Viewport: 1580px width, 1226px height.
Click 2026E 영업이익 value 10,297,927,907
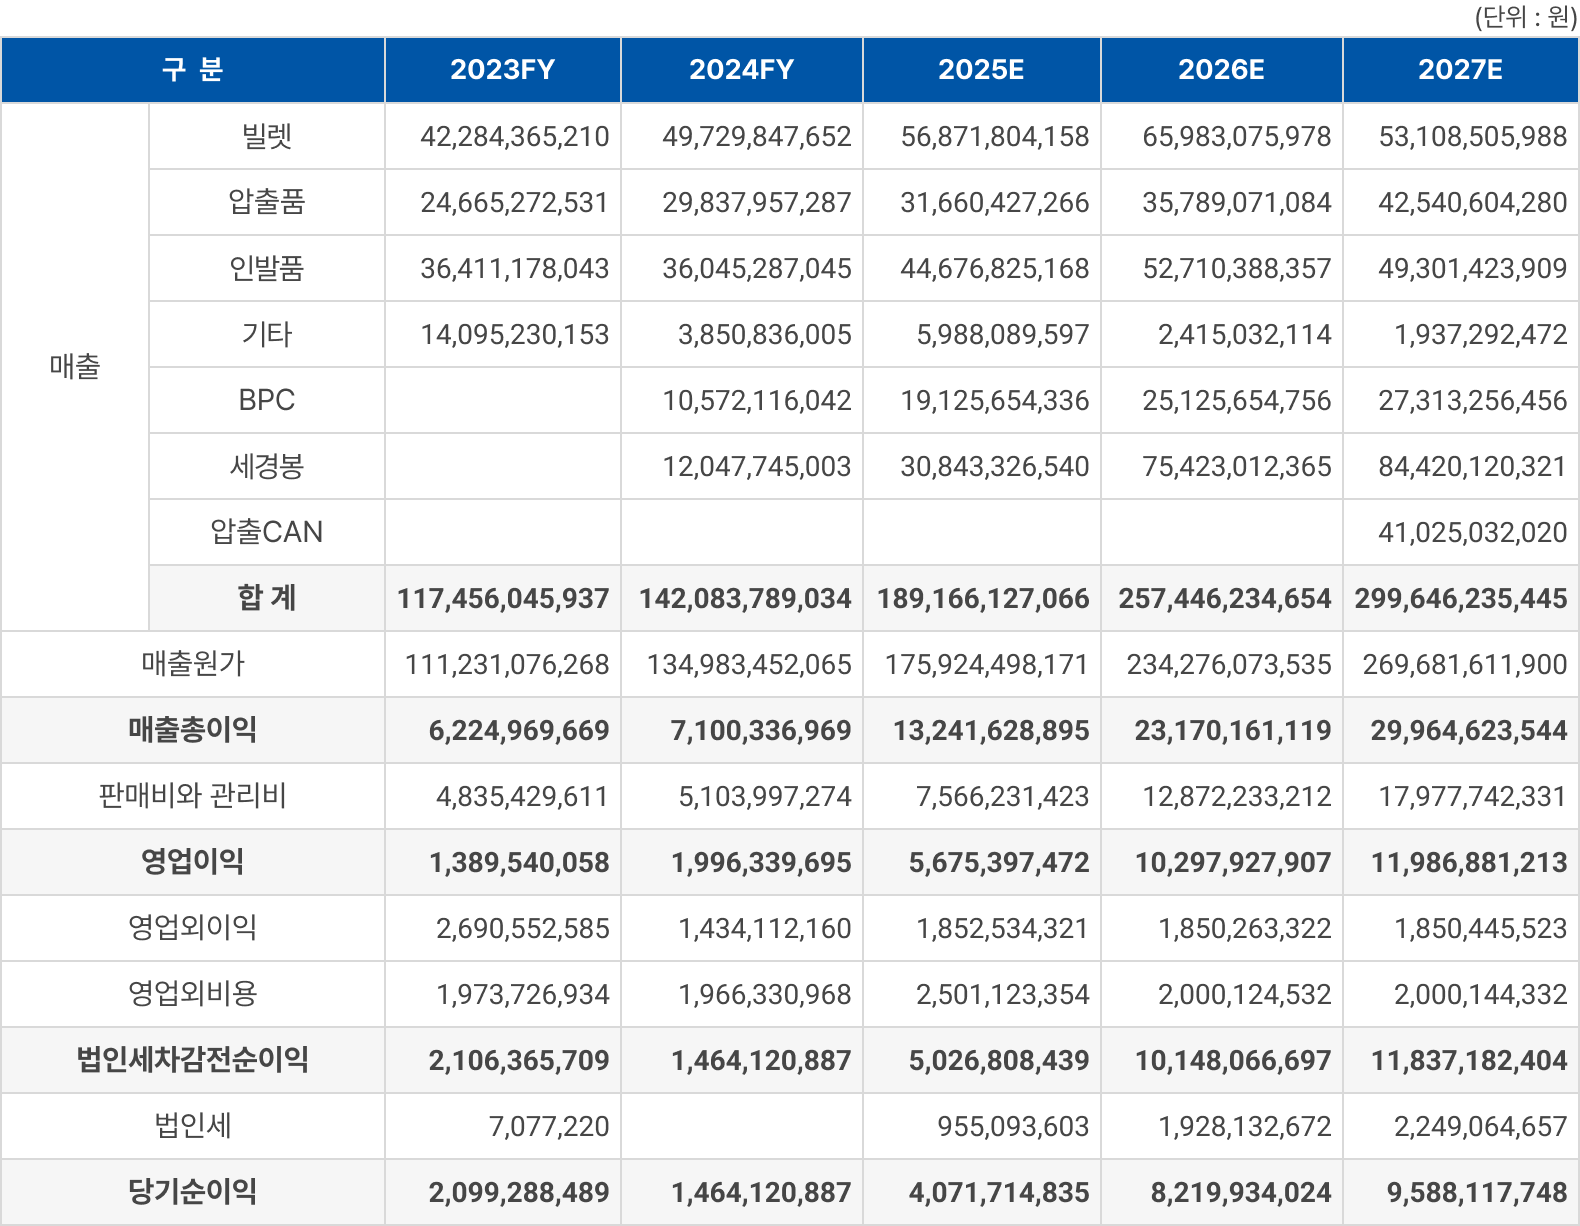[x=1232, y=862]
